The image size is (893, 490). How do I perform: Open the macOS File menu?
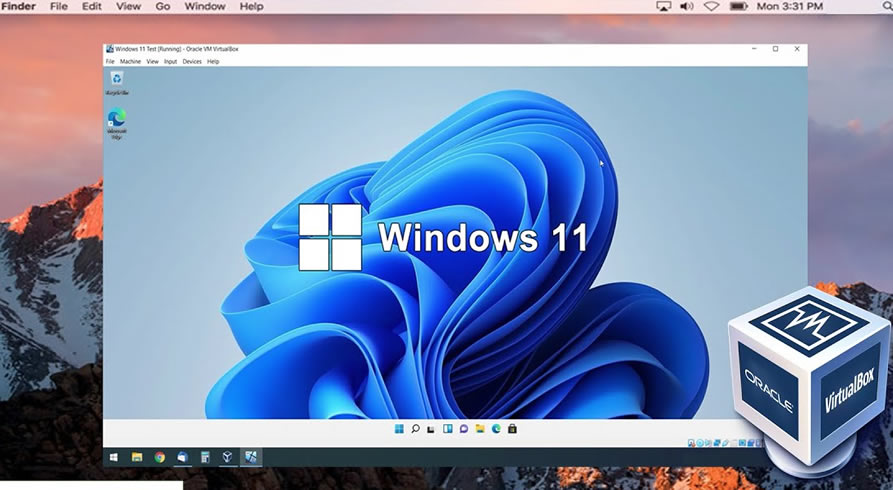[59, 6]
